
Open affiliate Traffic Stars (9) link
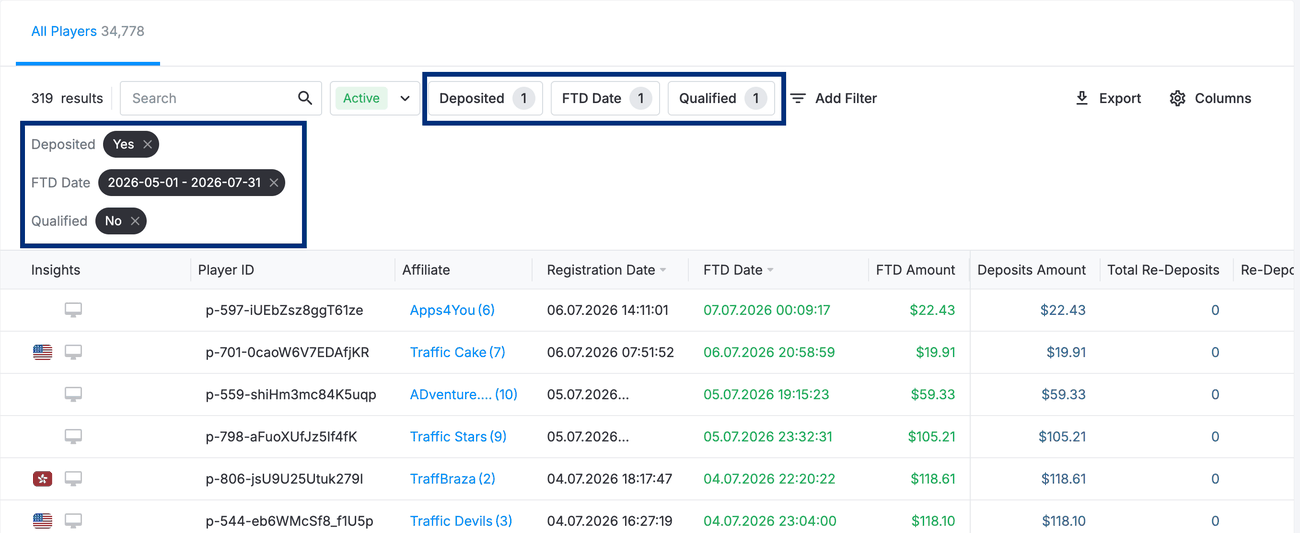pyautogui.click(x=458, y=436)
